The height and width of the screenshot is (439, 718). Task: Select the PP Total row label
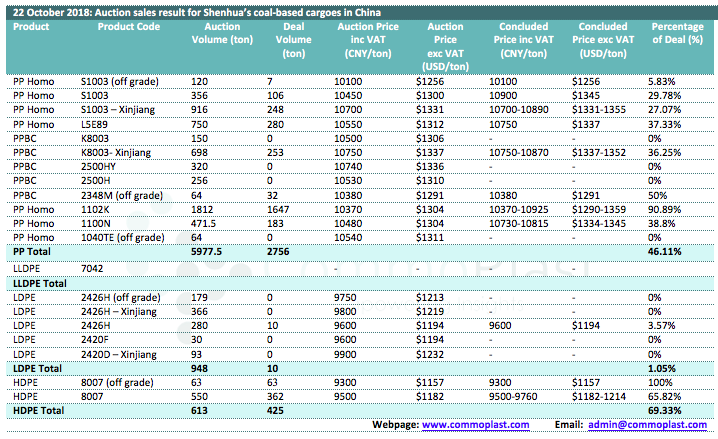[32, 254]
